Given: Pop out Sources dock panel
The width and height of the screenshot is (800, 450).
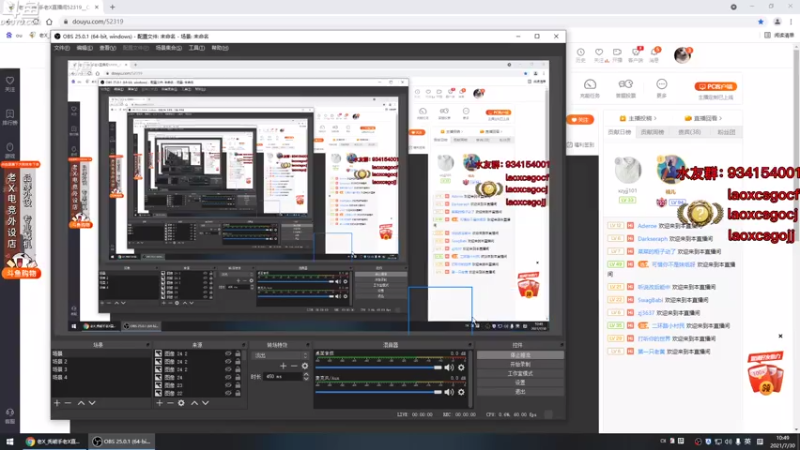Looking at the screenshot, I should (x=243, y=345).
